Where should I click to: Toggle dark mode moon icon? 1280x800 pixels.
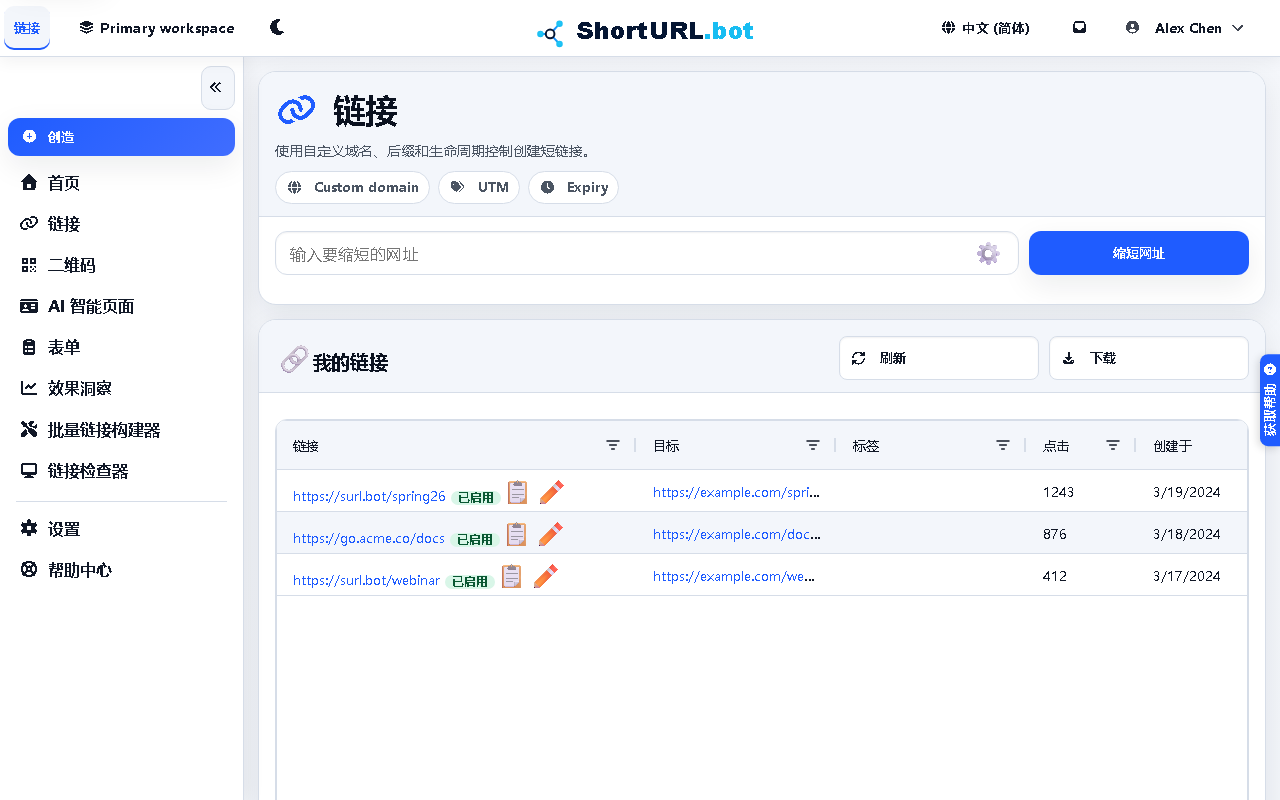(277, 28)
